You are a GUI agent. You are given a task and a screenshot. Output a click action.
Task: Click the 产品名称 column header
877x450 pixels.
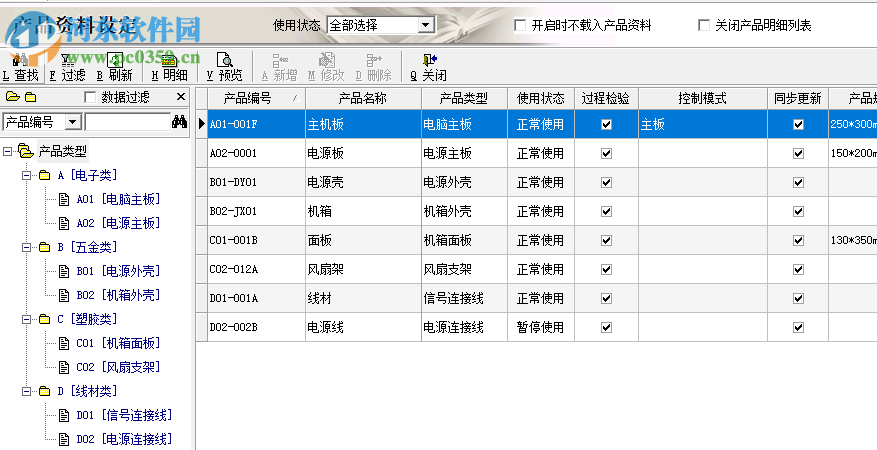[x=363, y=98]
